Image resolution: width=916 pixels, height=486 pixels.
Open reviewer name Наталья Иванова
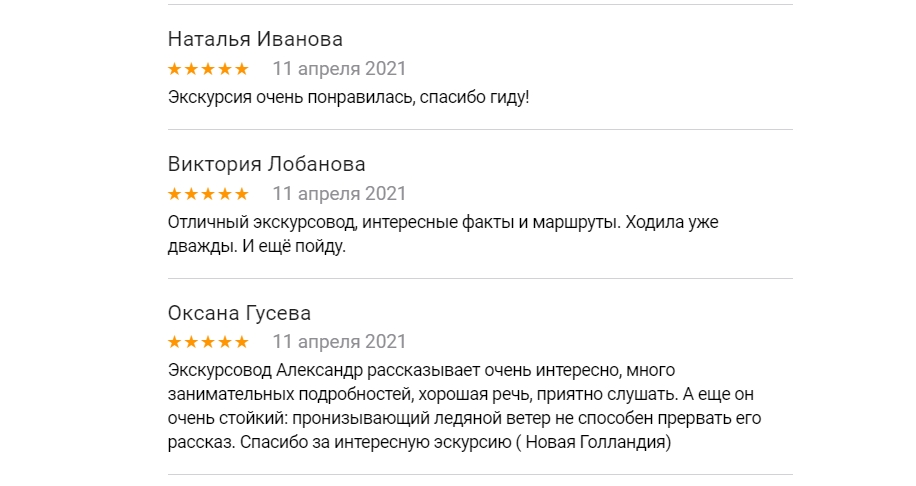255,40
